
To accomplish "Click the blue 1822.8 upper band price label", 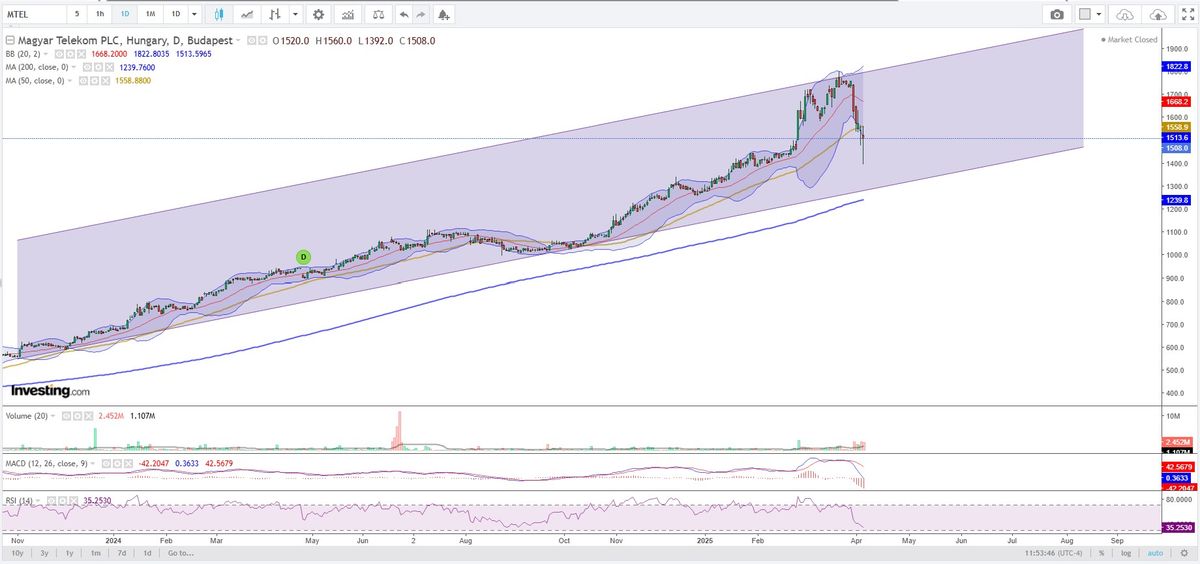I will point(1175,66).
